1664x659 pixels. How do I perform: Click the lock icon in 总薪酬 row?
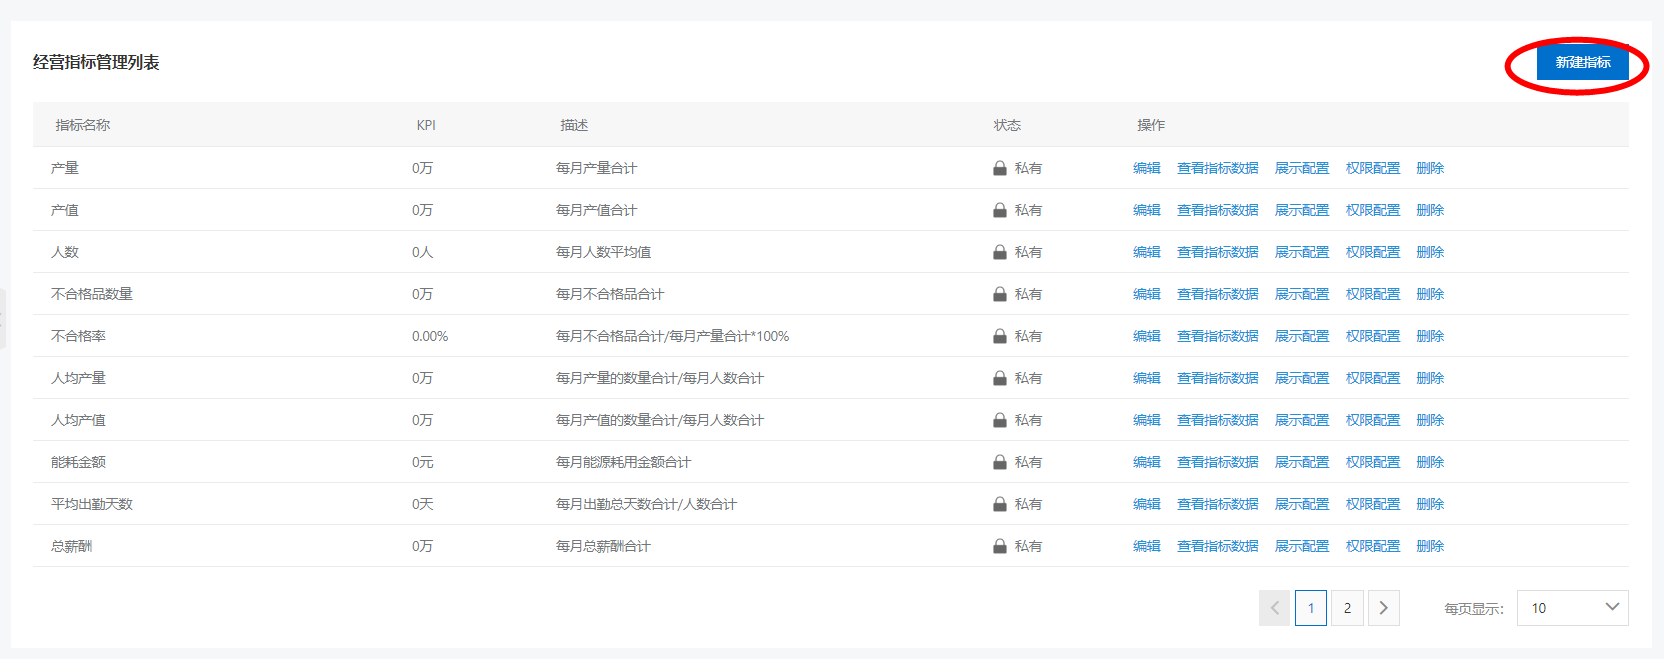[x=999, y=546]
